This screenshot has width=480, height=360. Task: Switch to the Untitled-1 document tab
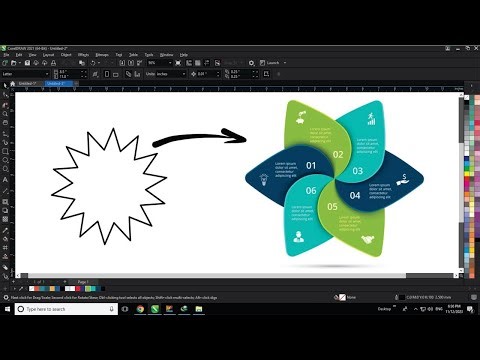(x=27, y=83)
